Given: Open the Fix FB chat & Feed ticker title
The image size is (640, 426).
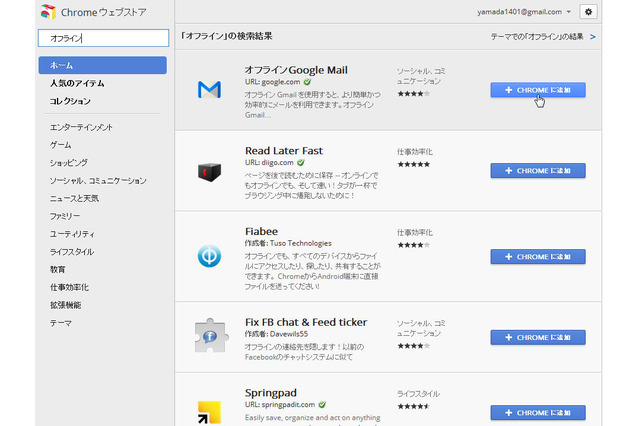Looking at the screenshot, I should [x=306, y=322].
